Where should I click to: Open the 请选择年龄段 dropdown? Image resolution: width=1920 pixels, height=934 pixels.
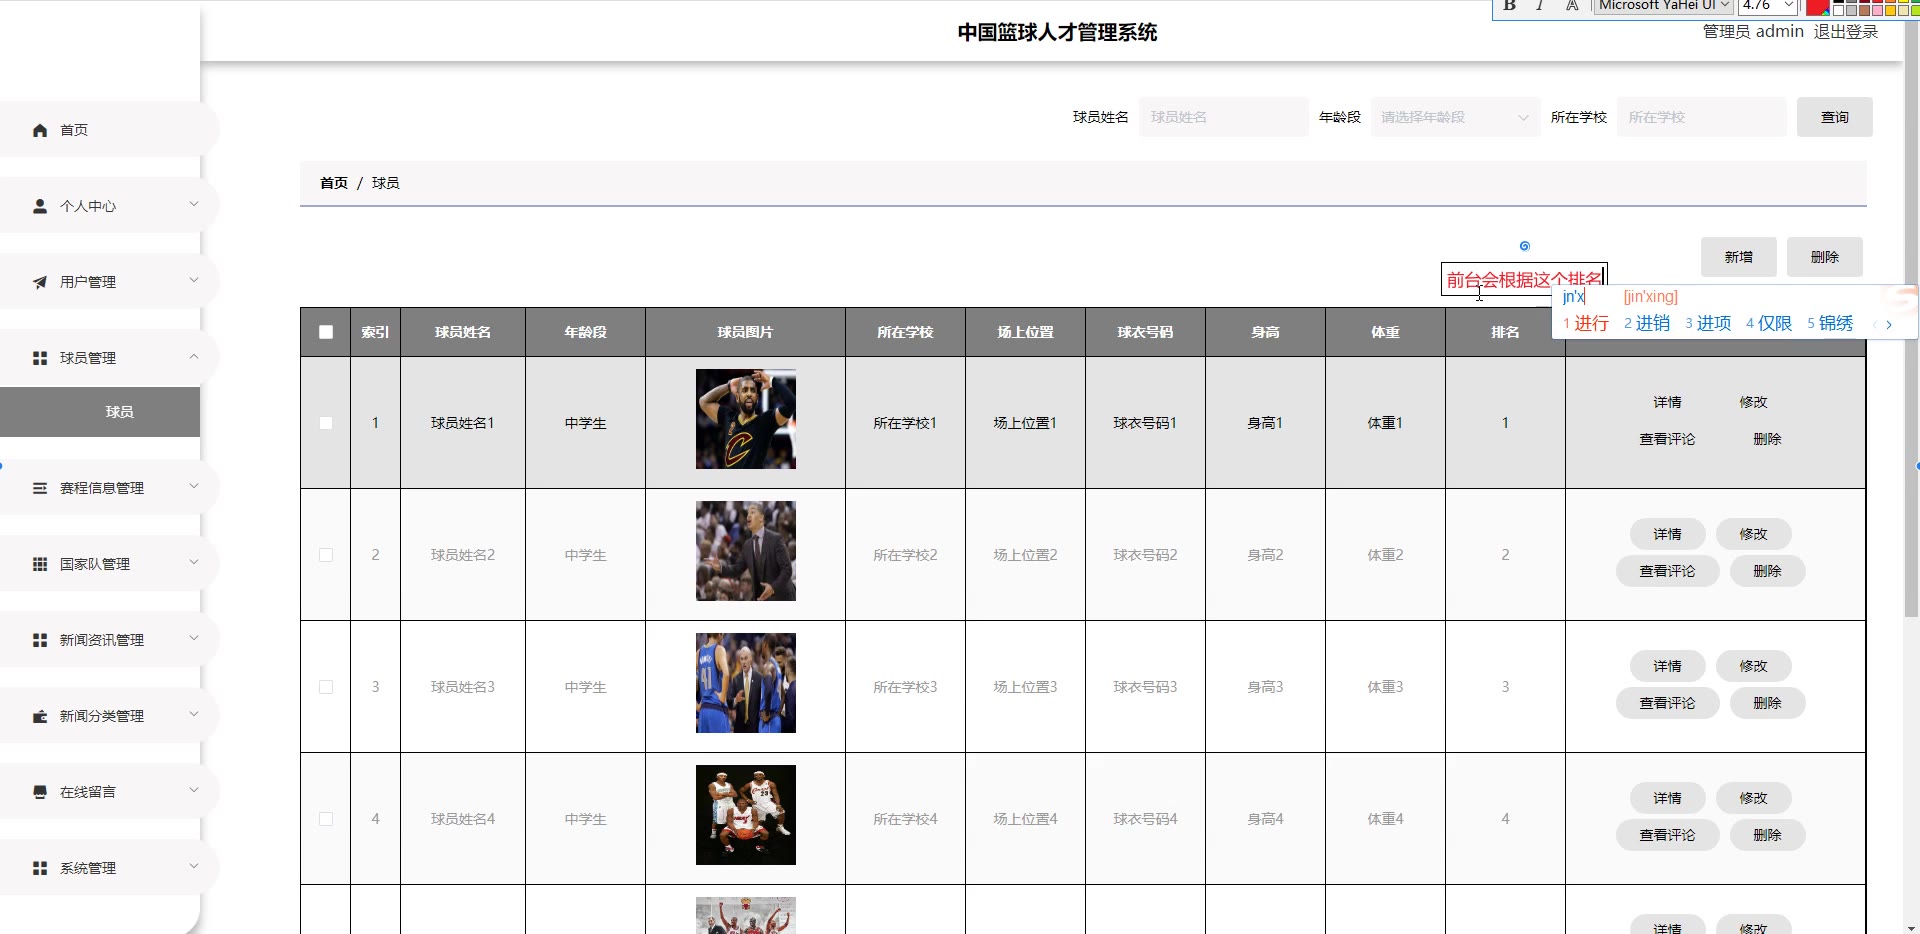tap(1455, 117)
